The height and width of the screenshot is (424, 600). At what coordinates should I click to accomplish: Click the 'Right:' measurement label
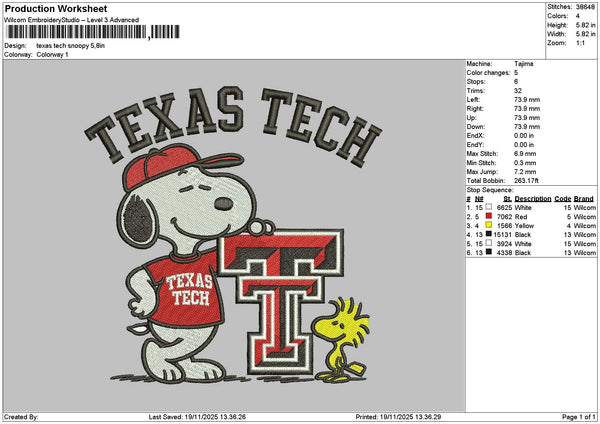[475, 109]
